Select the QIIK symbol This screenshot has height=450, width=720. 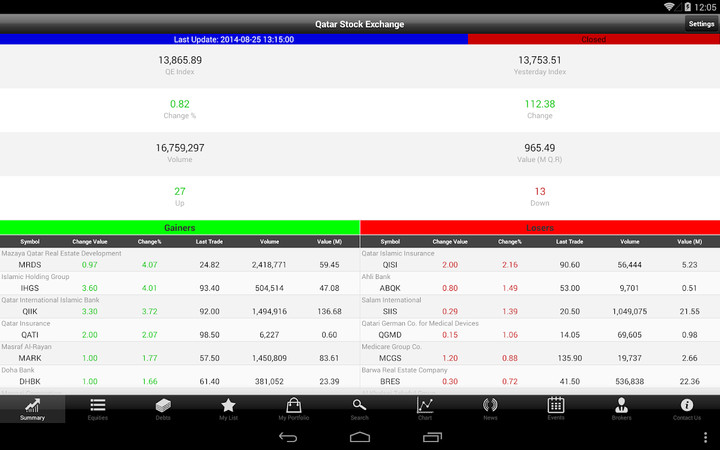[30, 311]
